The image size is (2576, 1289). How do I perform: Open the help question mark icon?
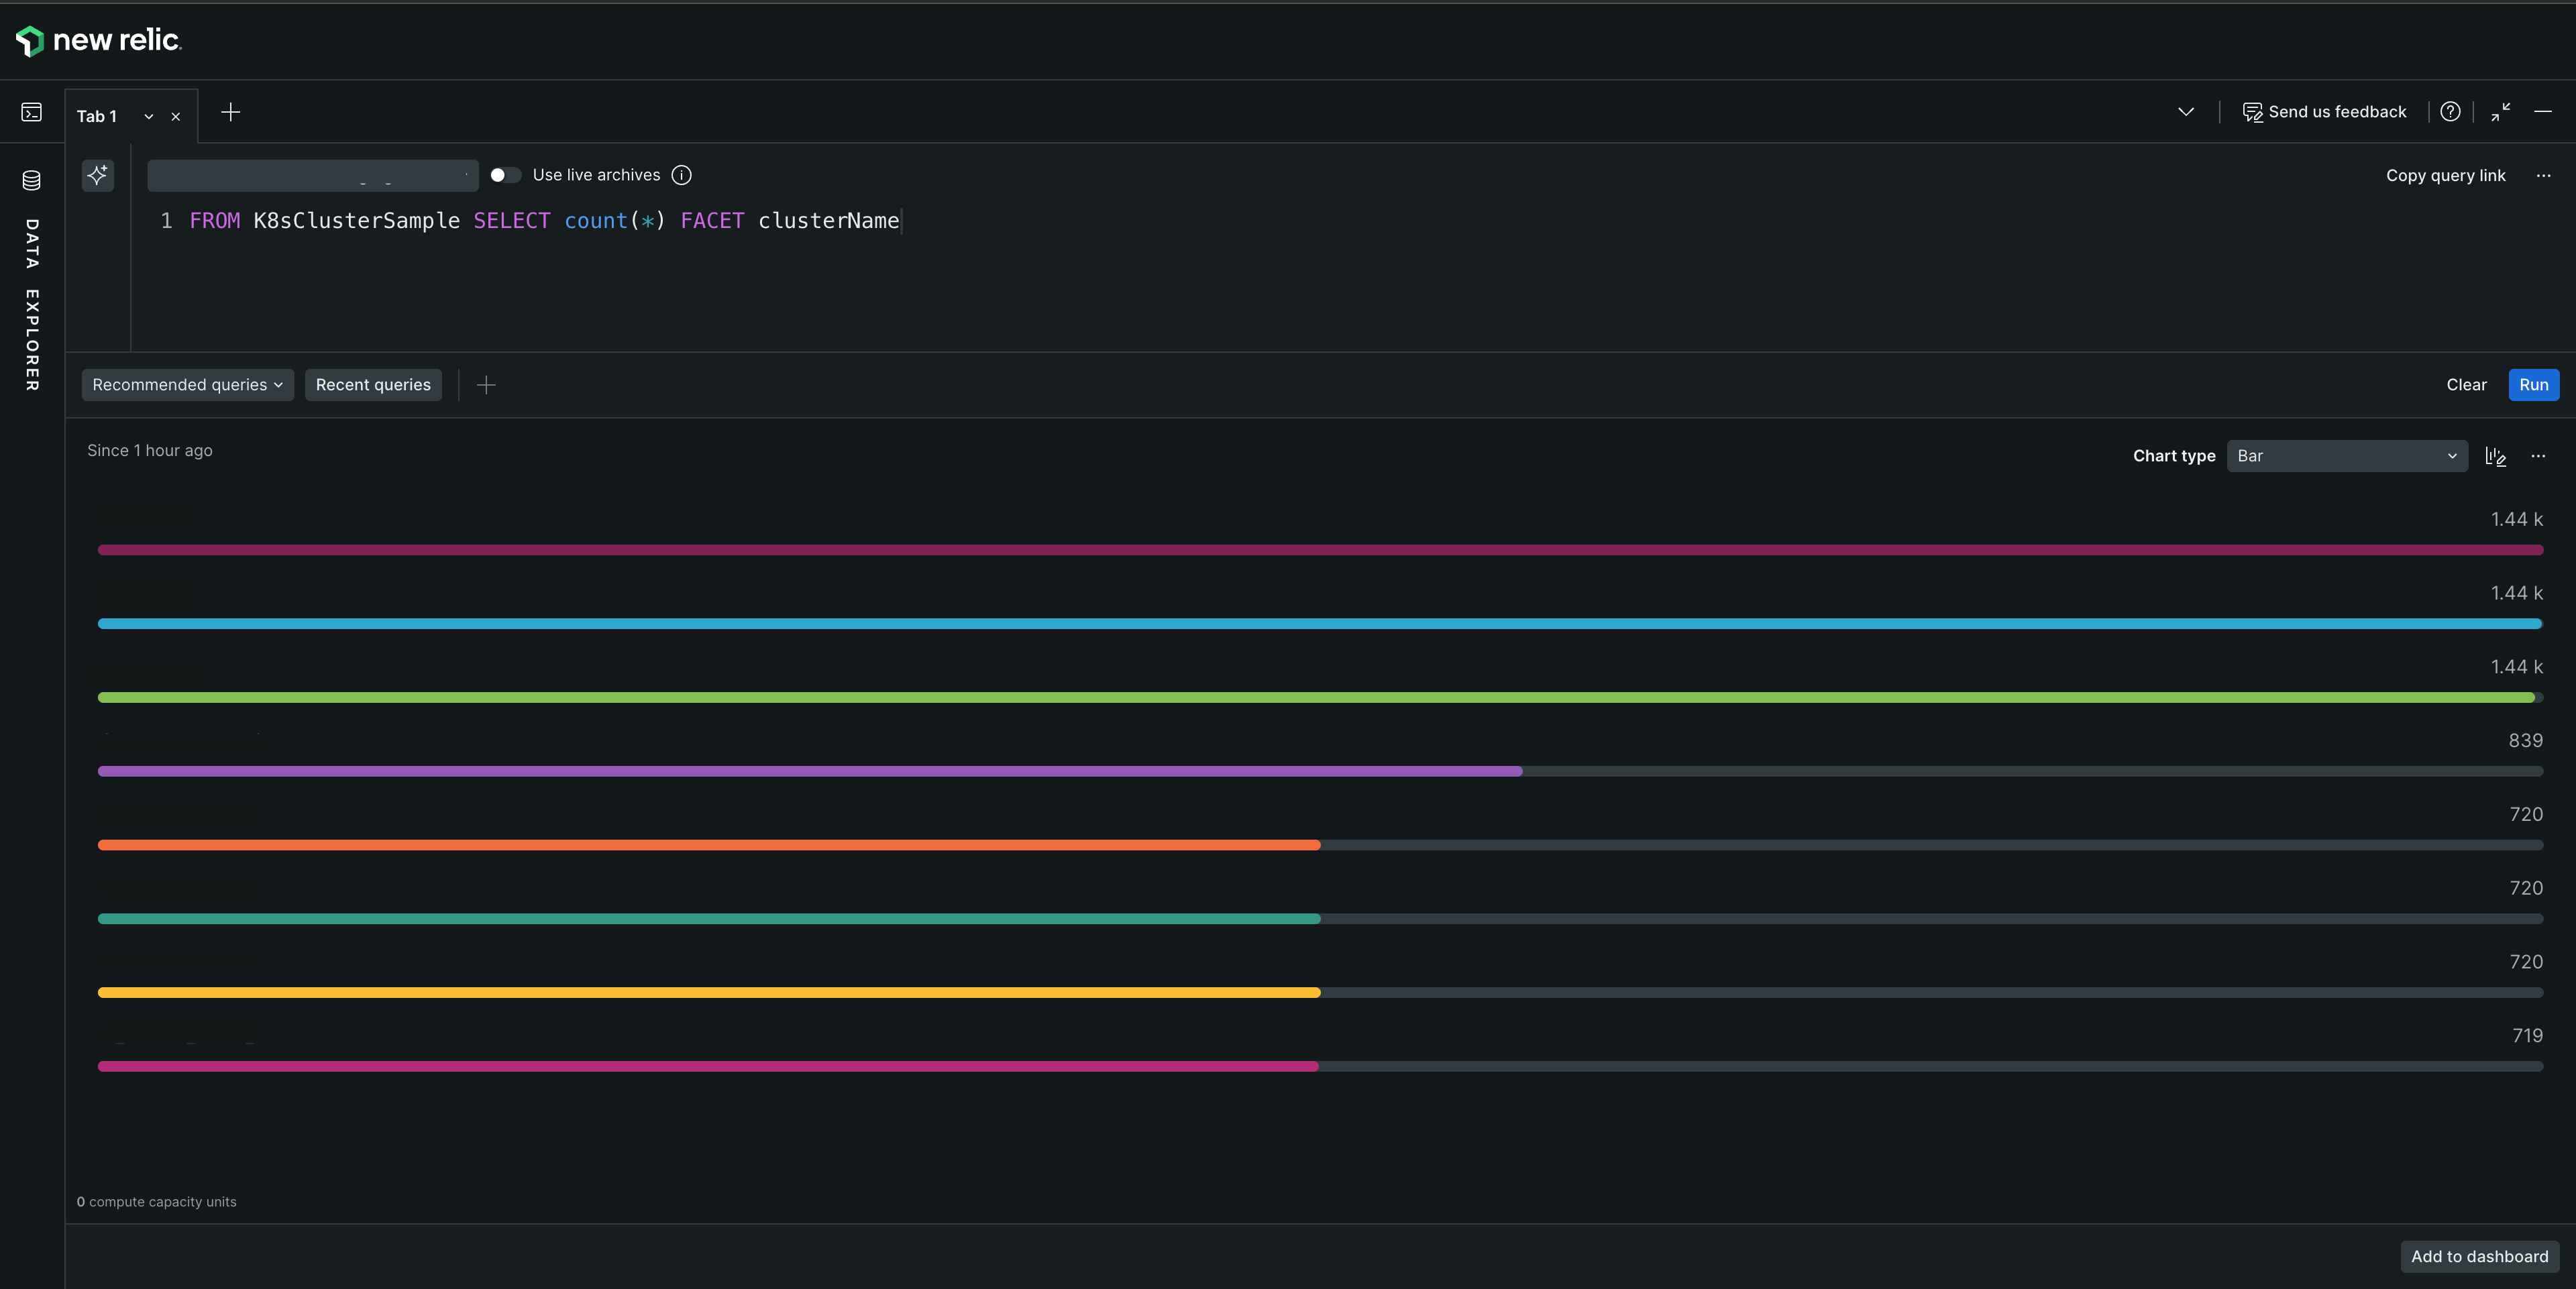[x=2449, y=112]
